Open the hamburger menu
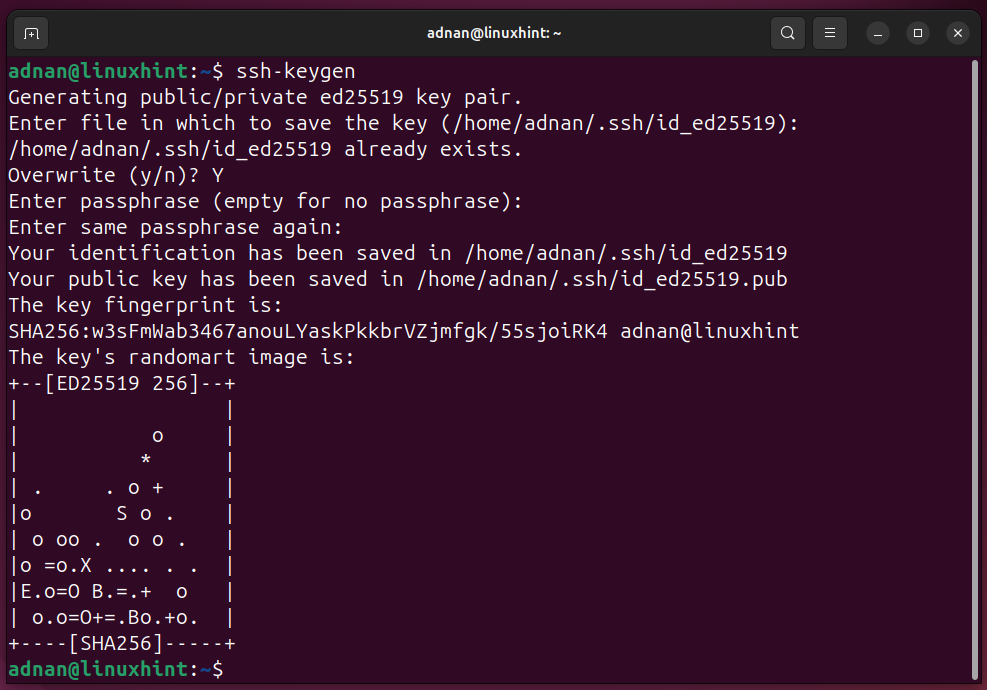987x690 pixels. [829, 32]
